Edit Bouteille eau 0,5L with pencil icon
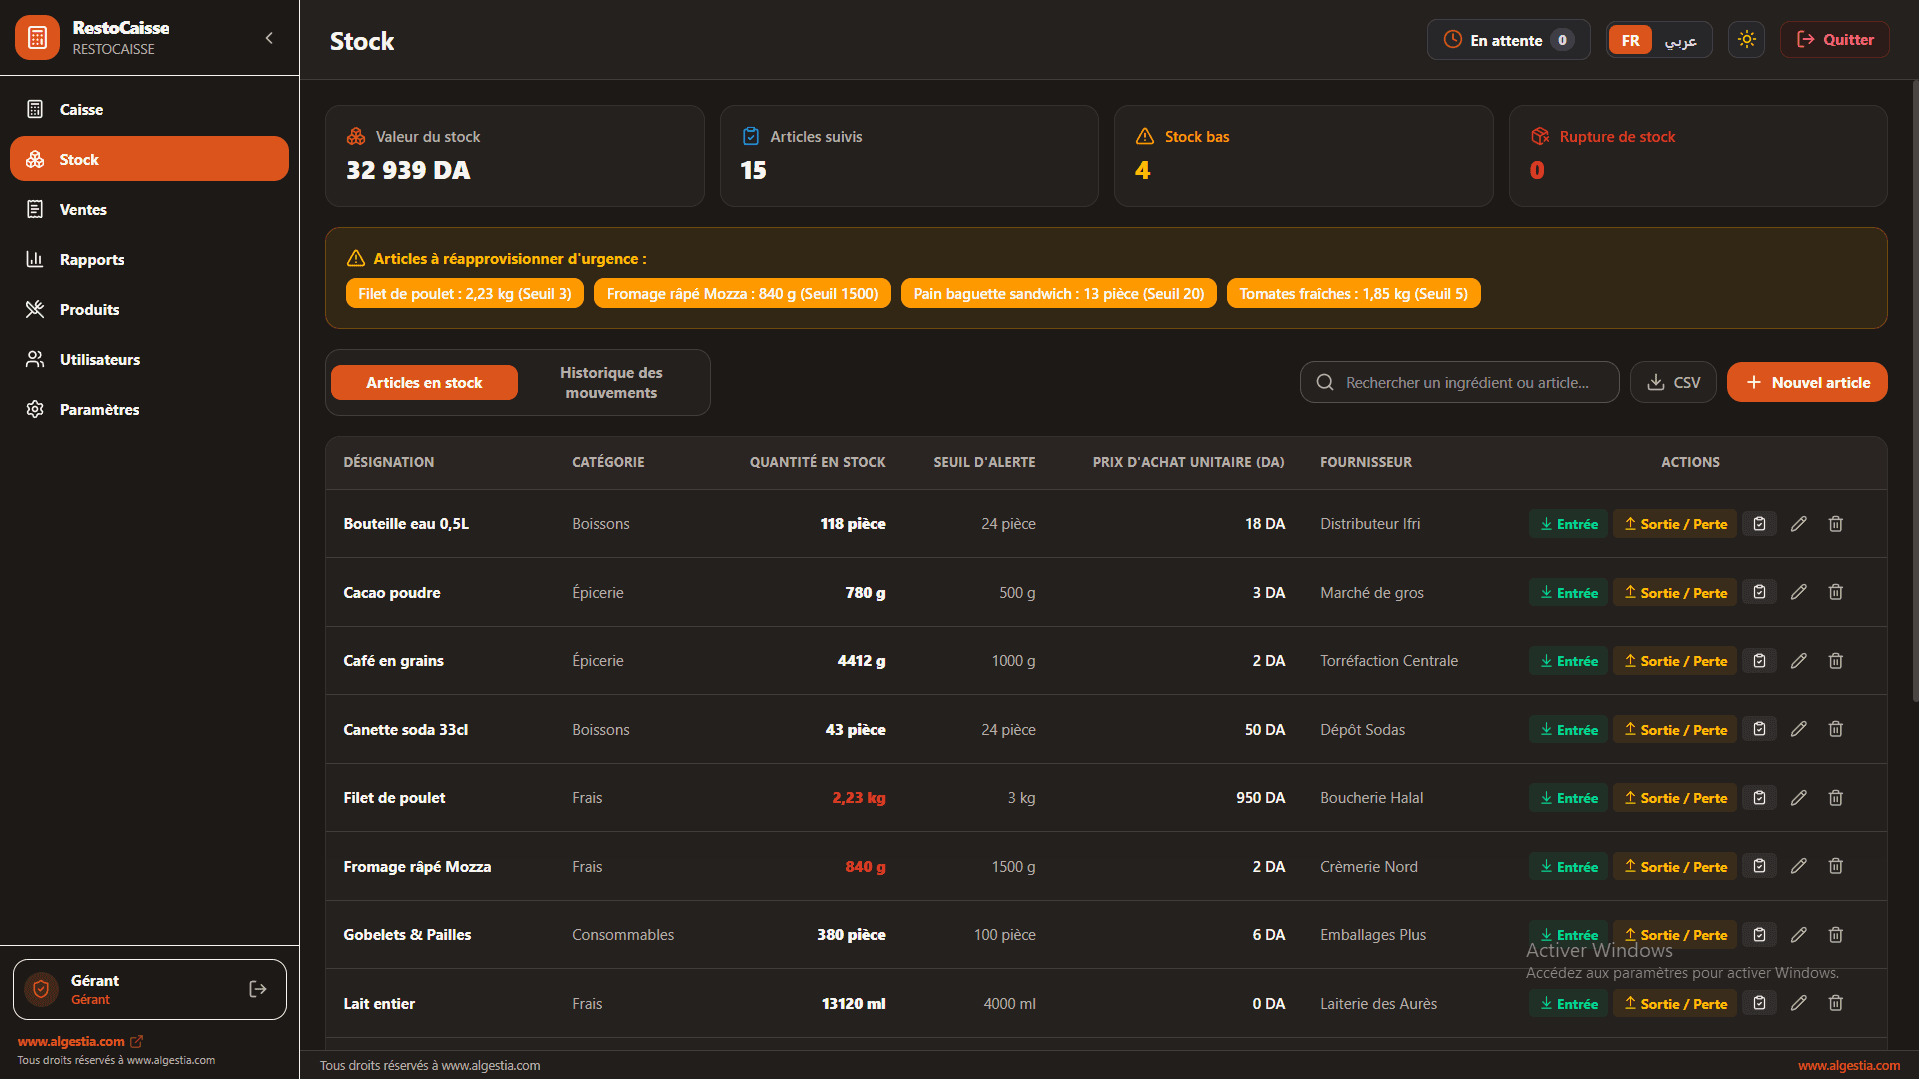 click(x=1798, y=524)
